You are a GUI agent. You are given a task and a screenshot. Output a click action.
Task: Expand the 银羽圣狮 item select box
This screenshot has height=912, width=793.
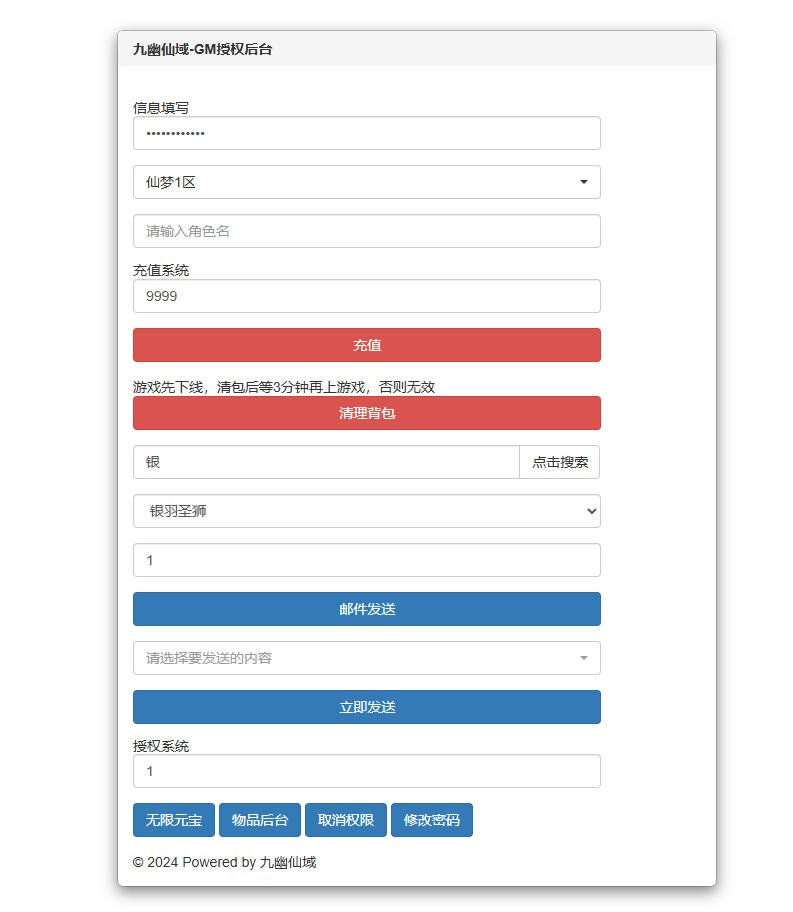pyautogui.click(x=366, y=511)
